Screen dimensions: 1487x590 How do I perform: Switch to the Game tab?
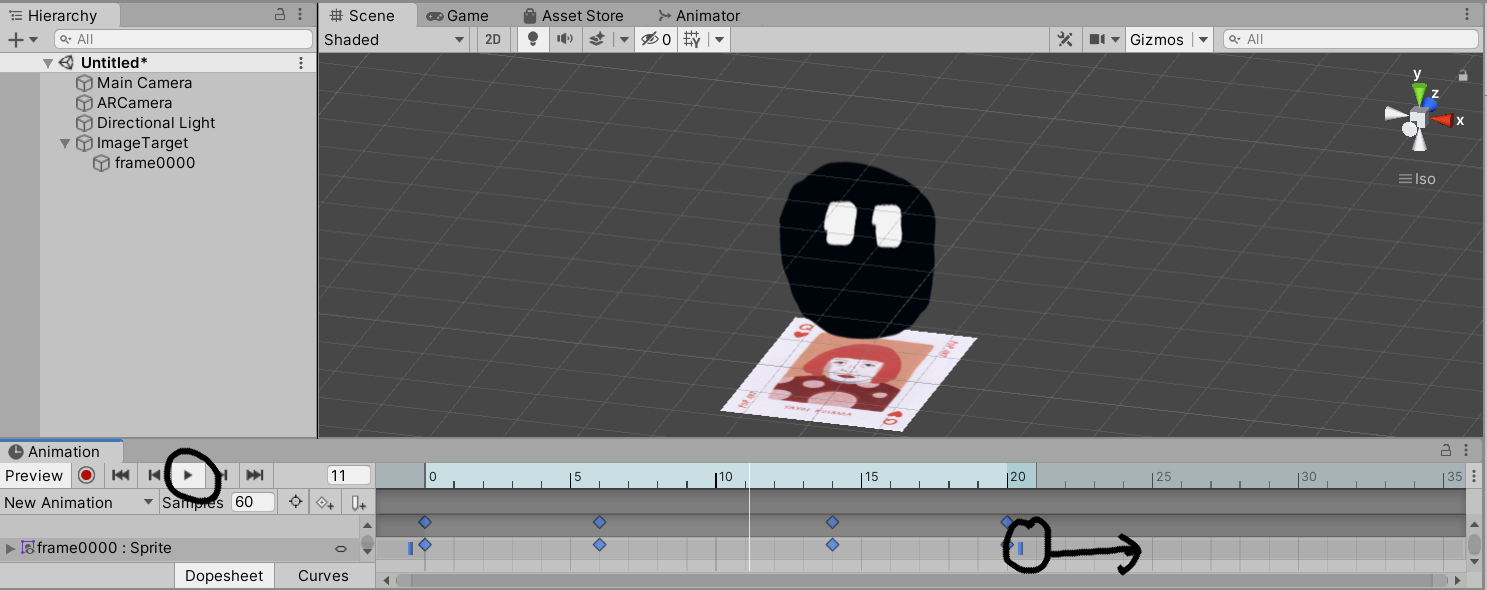458,16
